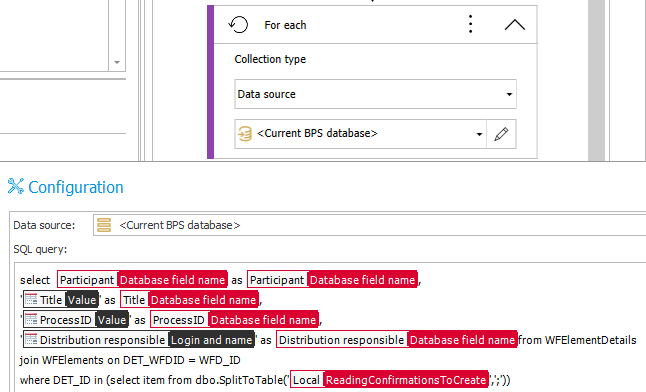Viewport: 646px width, 392px height.
Task: Click the Title Database field name tag
Action: 190,300
